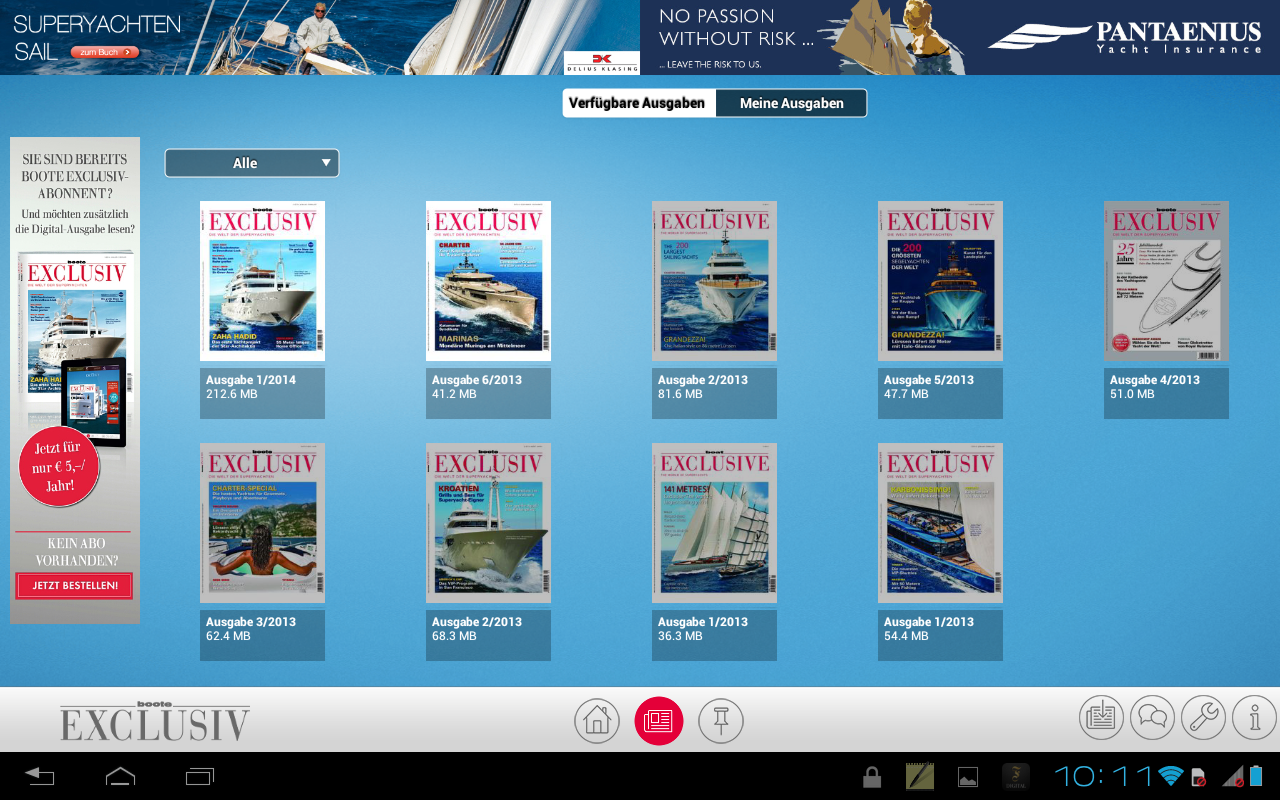Open settings via the wrench icon
The height and width of the screenshot is (800, 1280).
[x=1203, y=717]
